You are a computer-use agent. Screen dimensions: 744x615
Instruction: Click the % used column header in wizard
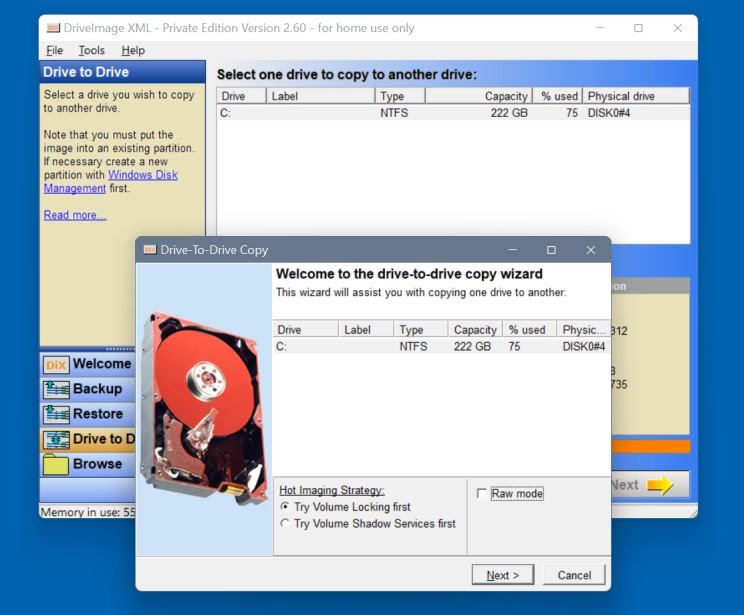pos(530,329)
